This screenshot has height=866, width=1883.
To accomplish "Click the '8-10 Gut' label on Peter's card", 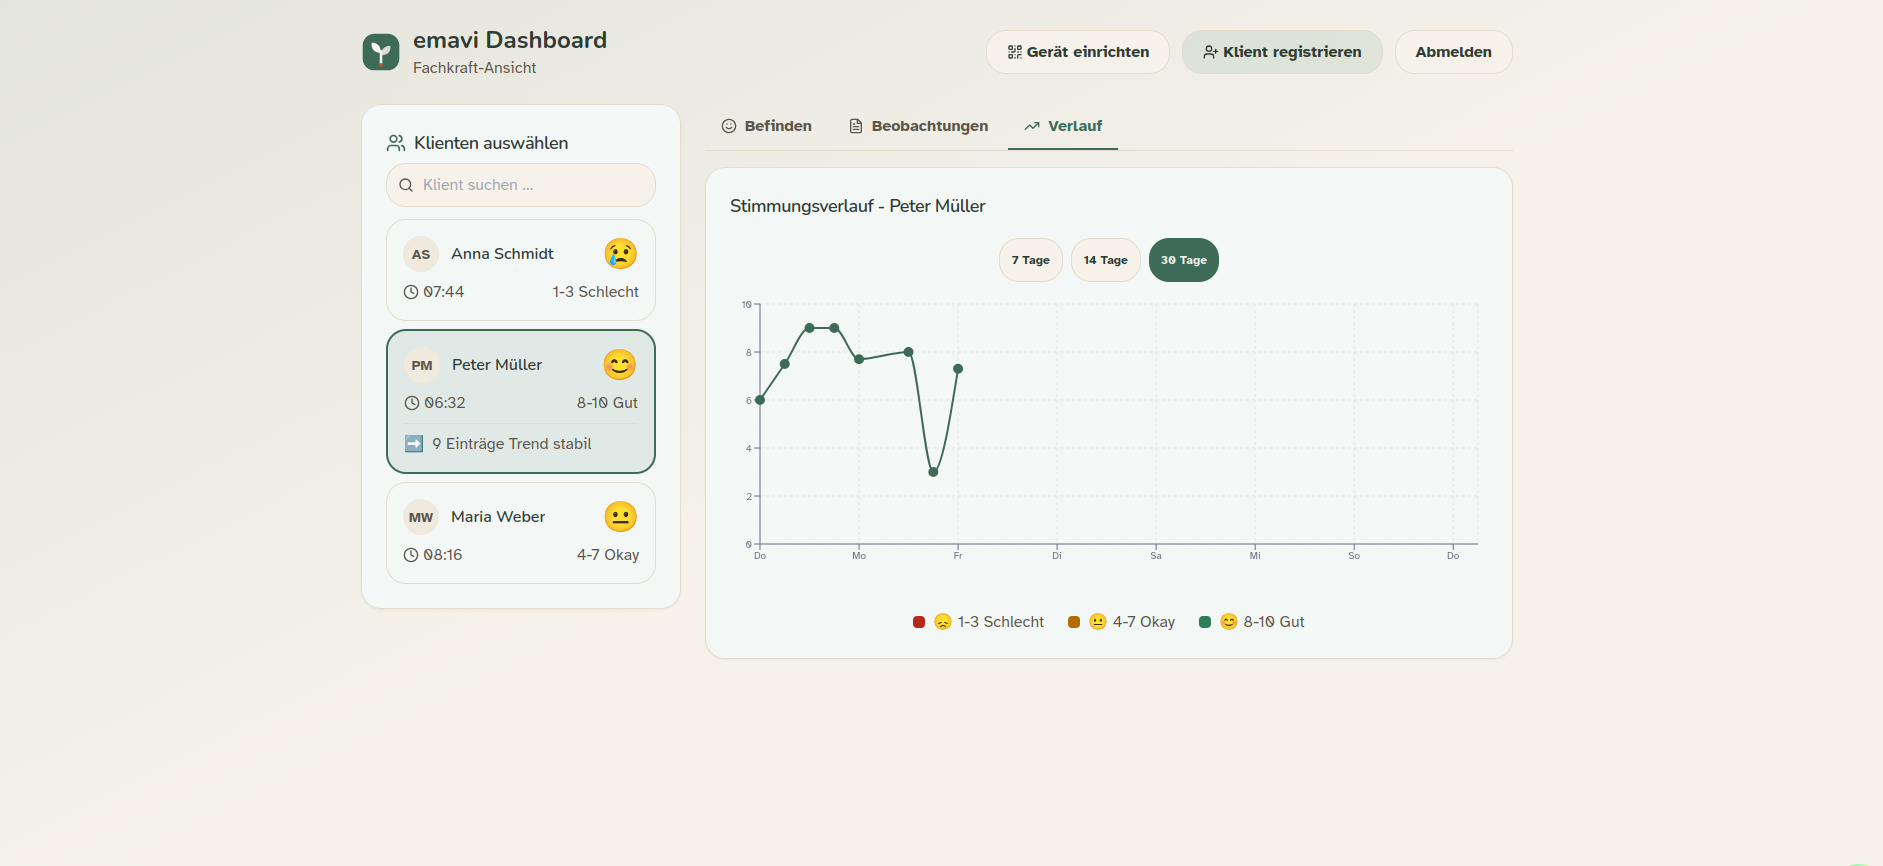I will tap(607, 403).
